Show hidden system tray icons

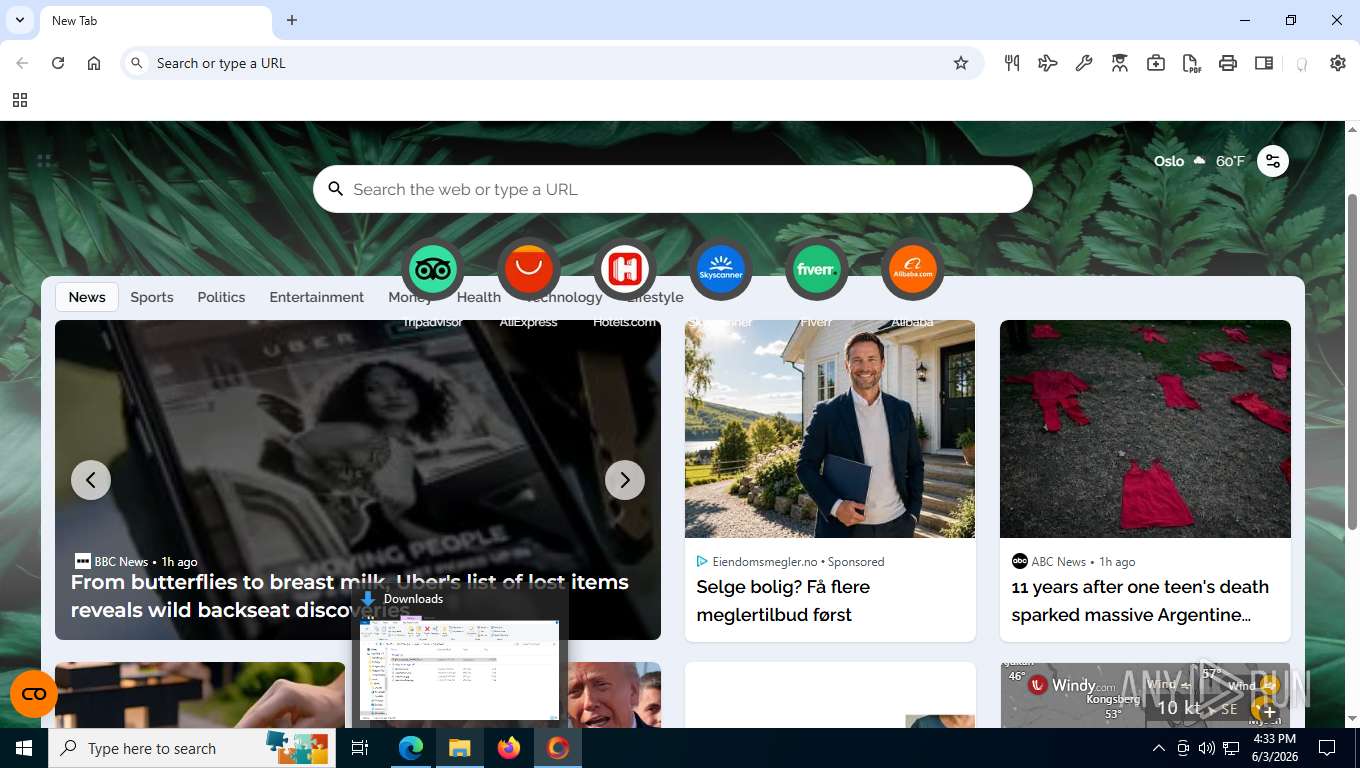point(1159,748)
